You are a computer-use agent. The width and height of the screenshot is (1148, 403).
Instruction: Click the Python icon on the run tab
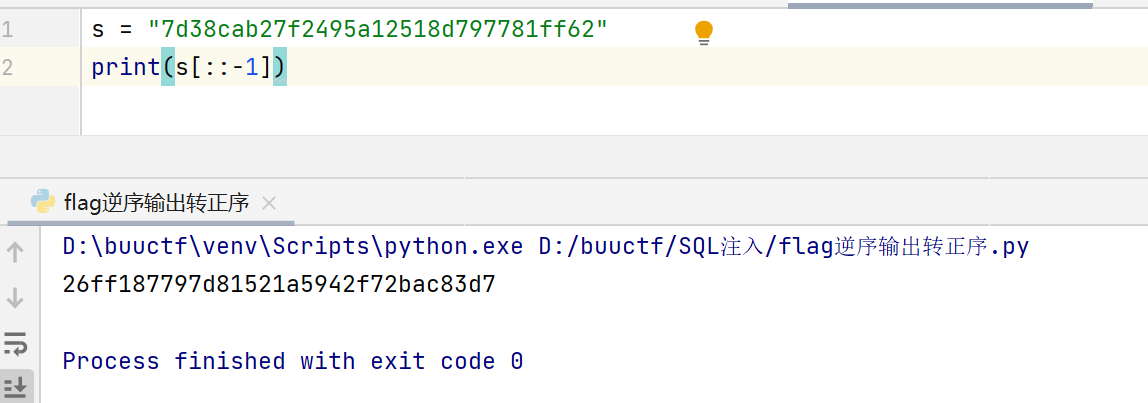[43, 202]
